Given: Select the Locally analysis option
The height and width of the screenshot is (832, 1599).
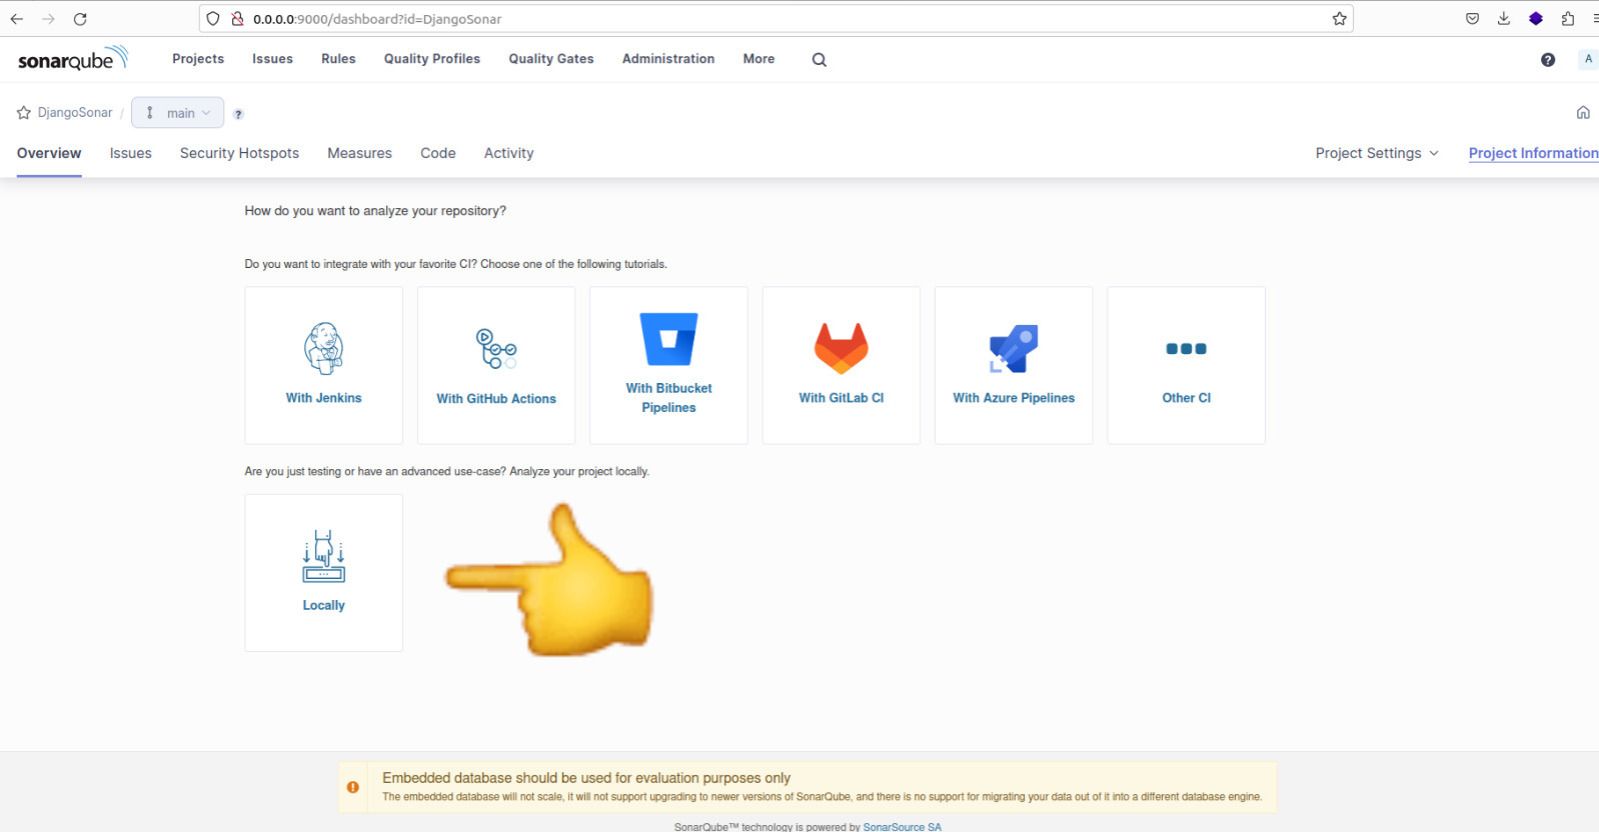Looking at the screenshot, I should click(x=324, y=573).
